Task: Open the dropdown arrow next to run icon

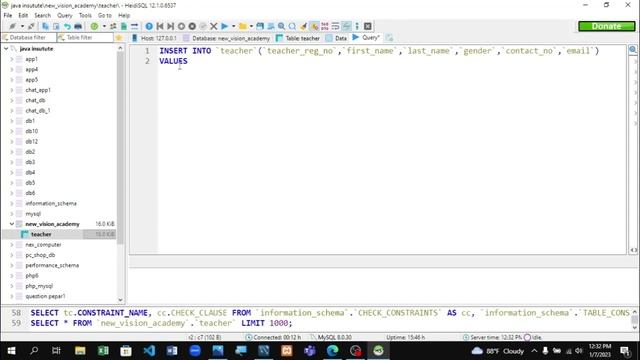Action: point(233,26)
